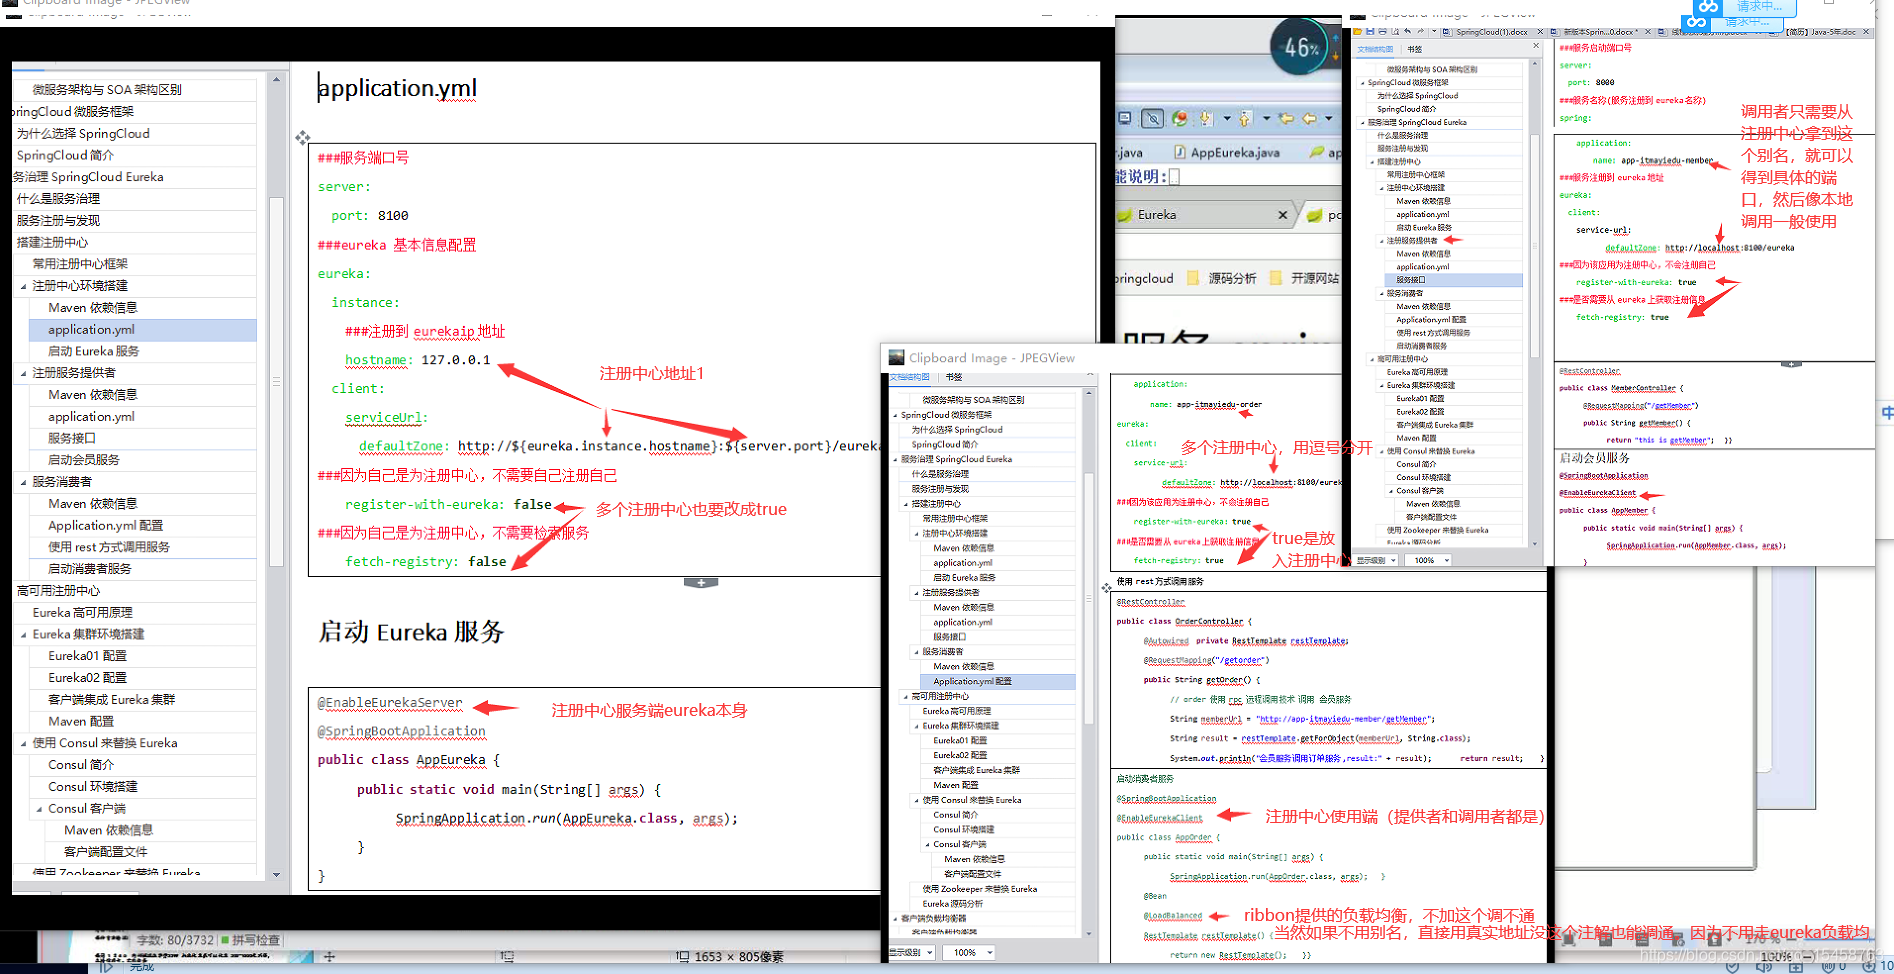
Task: Image size icon beside 1653 × 805像素
Action: (682, 957)
